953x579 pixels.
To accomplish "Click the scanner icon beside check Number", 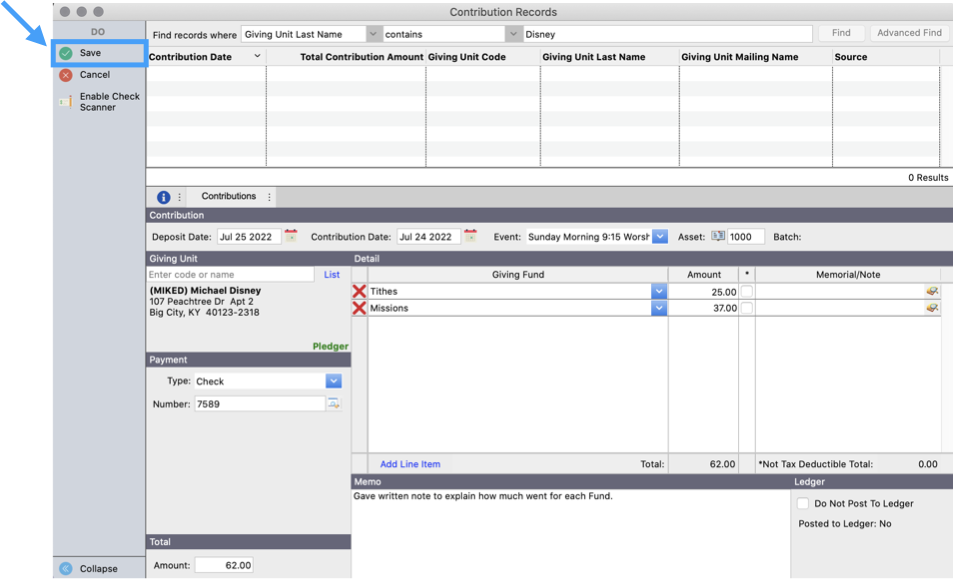I will point(335,403).
